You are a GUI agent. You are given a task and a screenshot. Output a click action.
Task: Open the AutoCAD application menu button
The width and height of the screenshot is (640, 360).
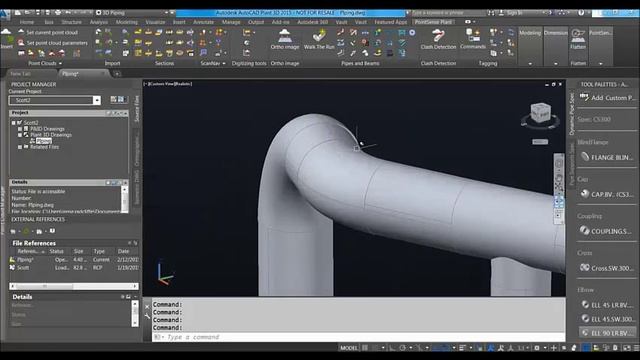(x=5, y=14)
